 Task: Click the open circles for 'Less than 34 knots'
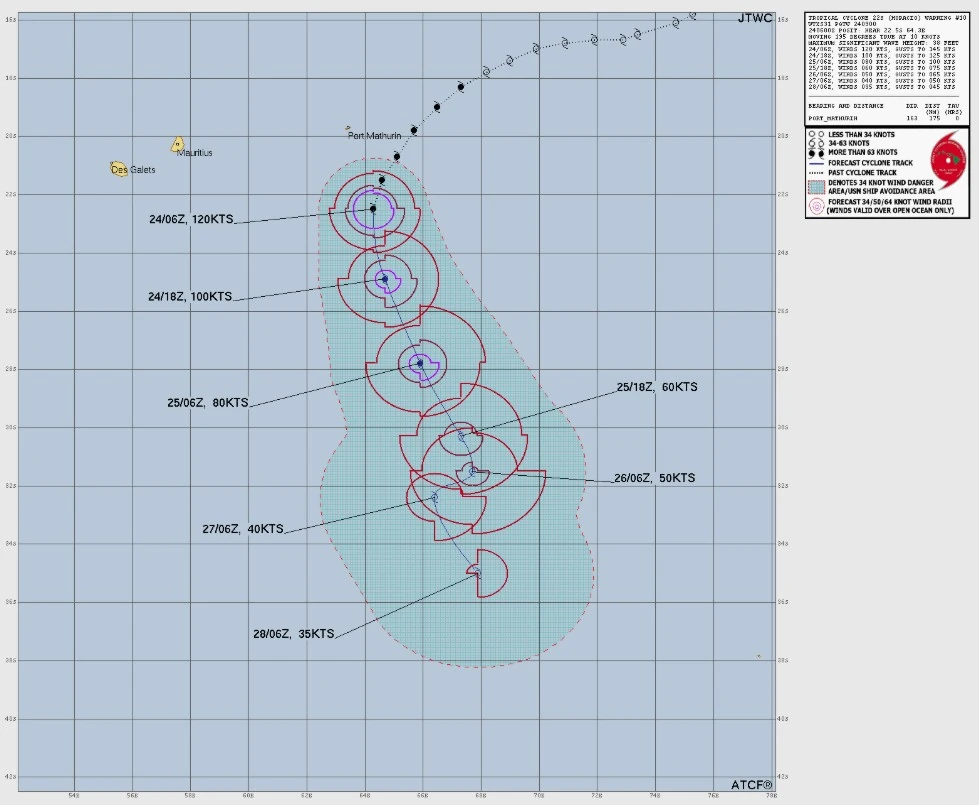pos(816,134)
